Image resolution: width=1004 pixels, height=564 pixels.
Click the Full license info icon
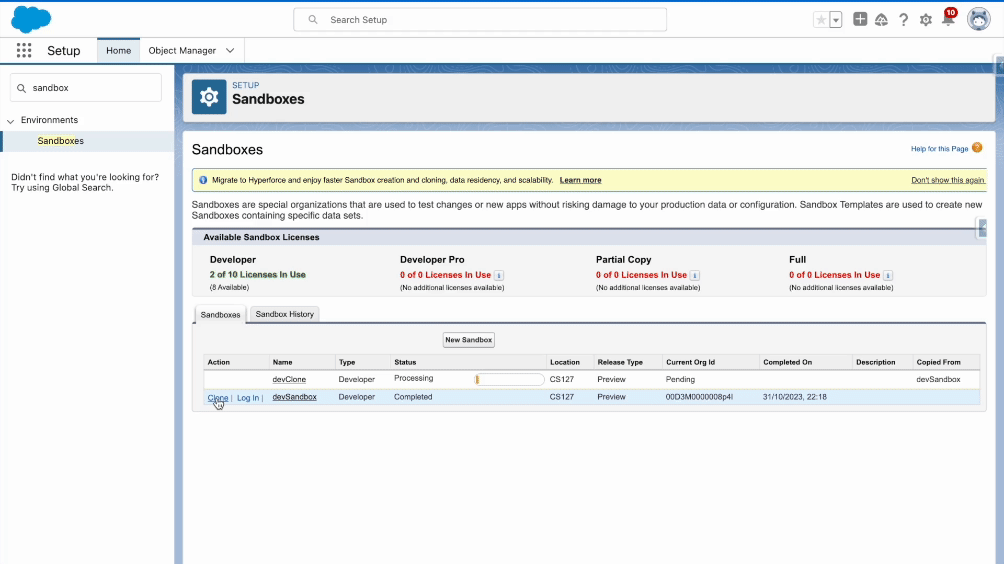[888, 275]
